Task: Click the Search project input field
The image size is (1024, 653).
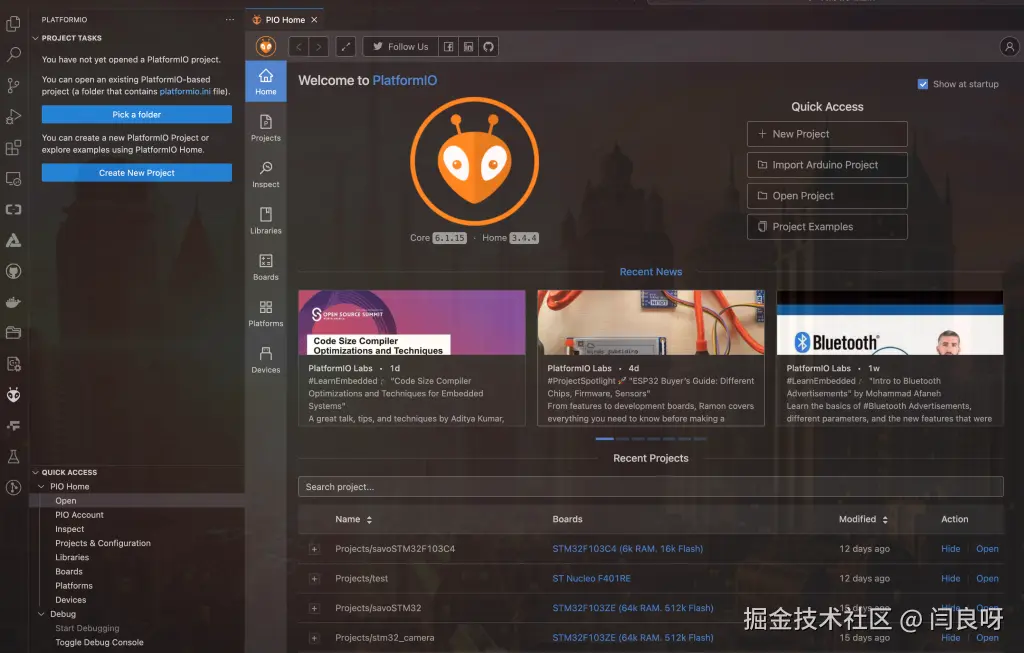Action: click(650, 486)
